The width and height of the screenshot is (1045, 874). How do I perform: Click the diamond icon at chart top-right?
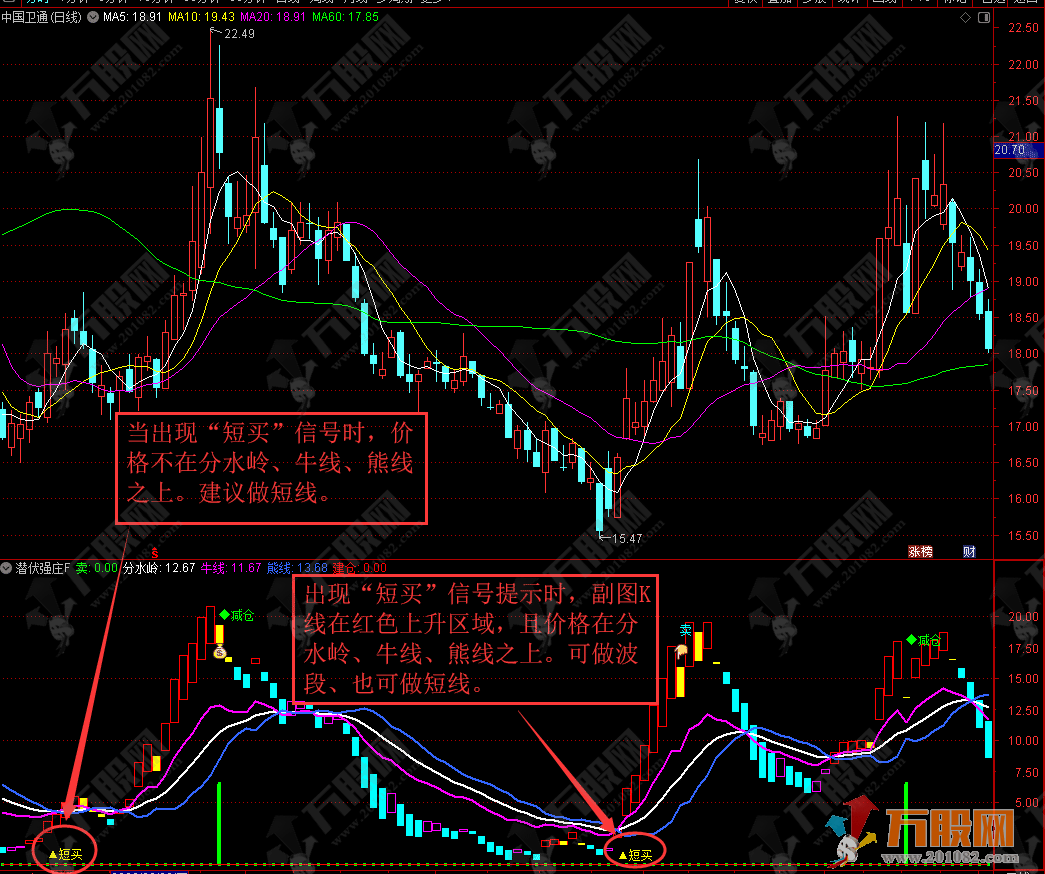(965, 17)
